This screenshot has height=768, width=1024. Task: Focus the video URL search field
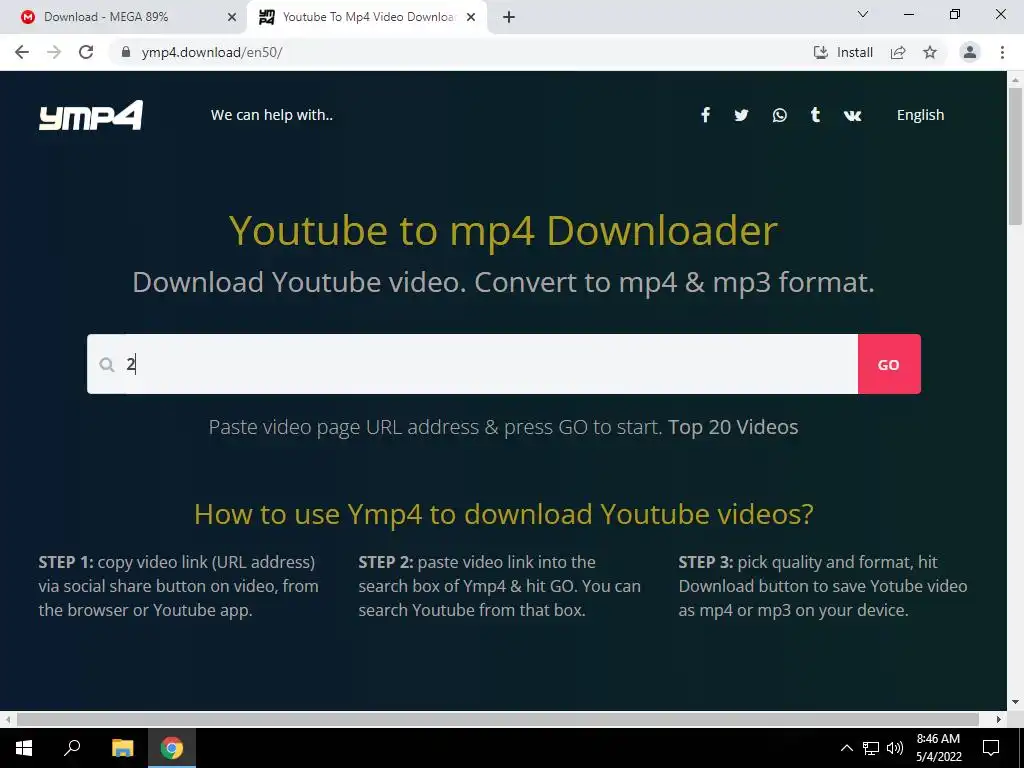472,364
